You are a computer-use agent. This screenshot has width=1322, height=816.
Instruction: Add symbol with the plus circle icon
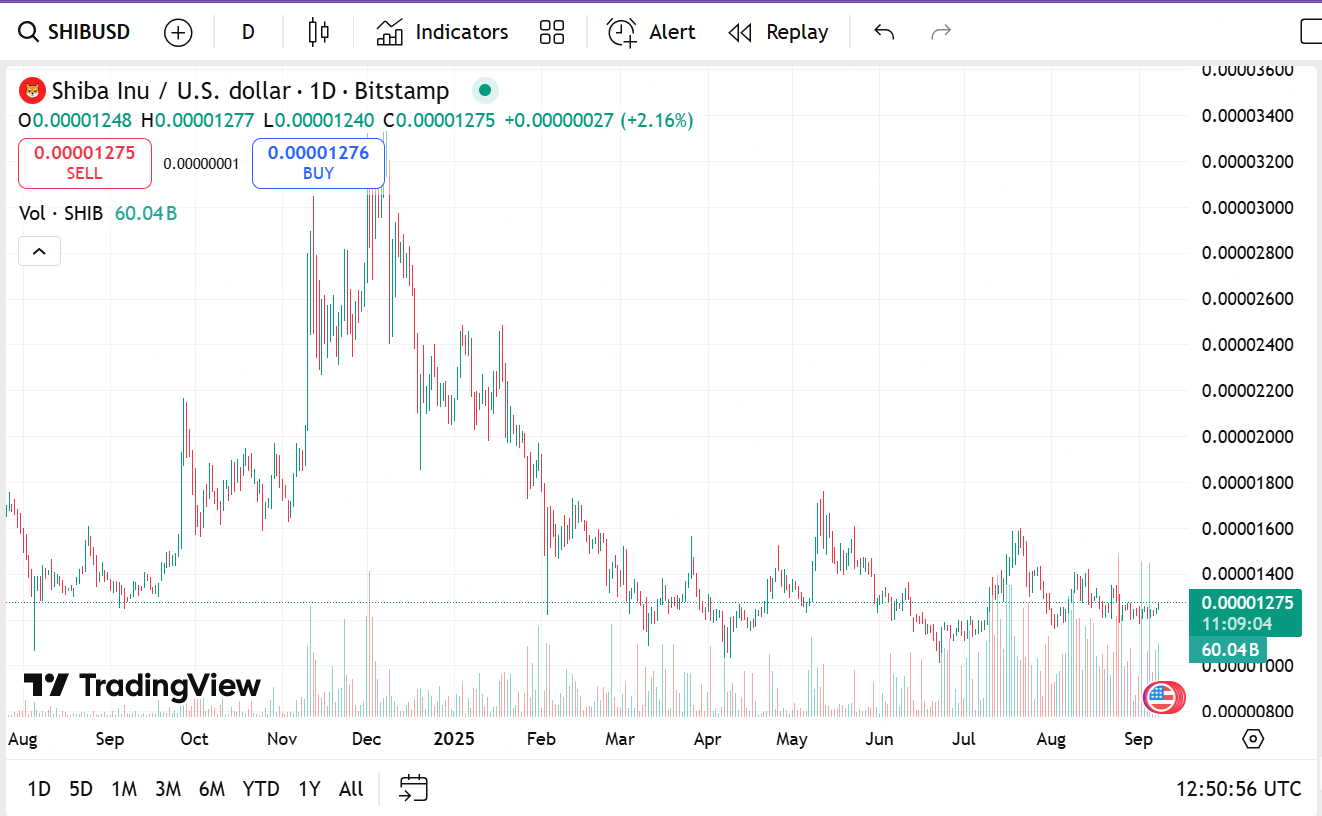point(178,32)
